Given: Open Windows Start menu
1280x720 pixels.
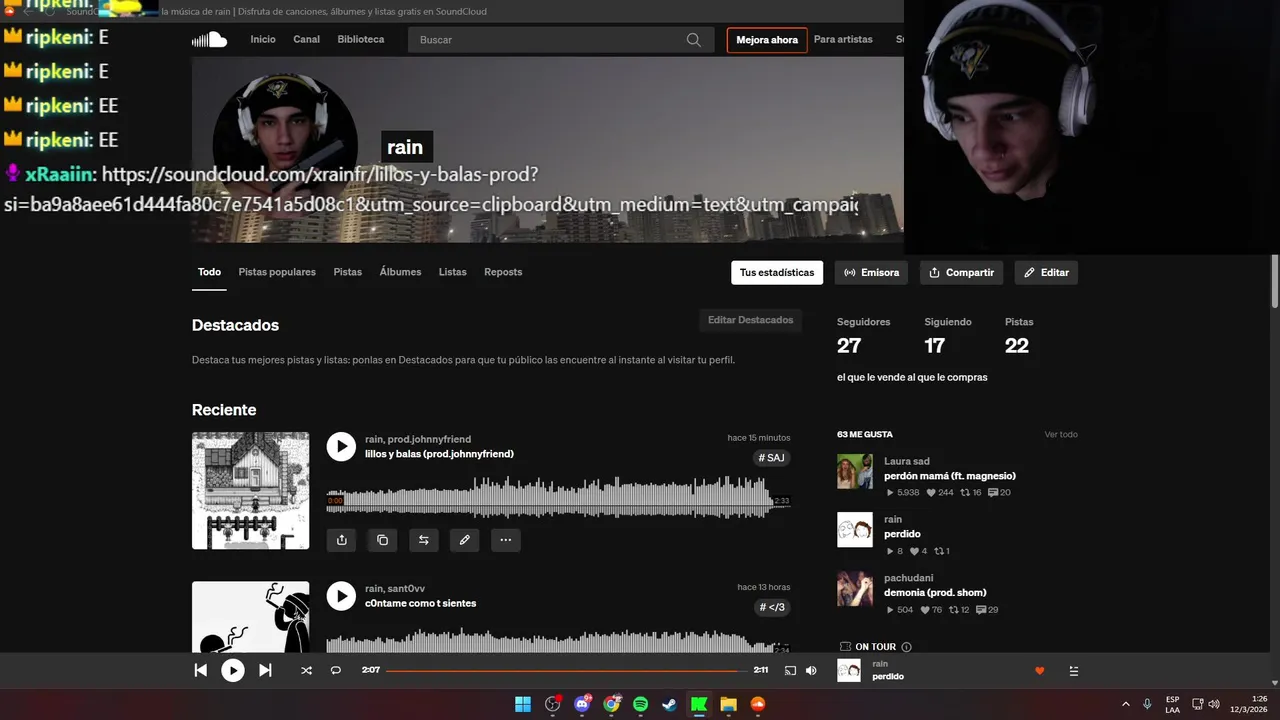Looking at the screenshot, I should coord(523,704).
